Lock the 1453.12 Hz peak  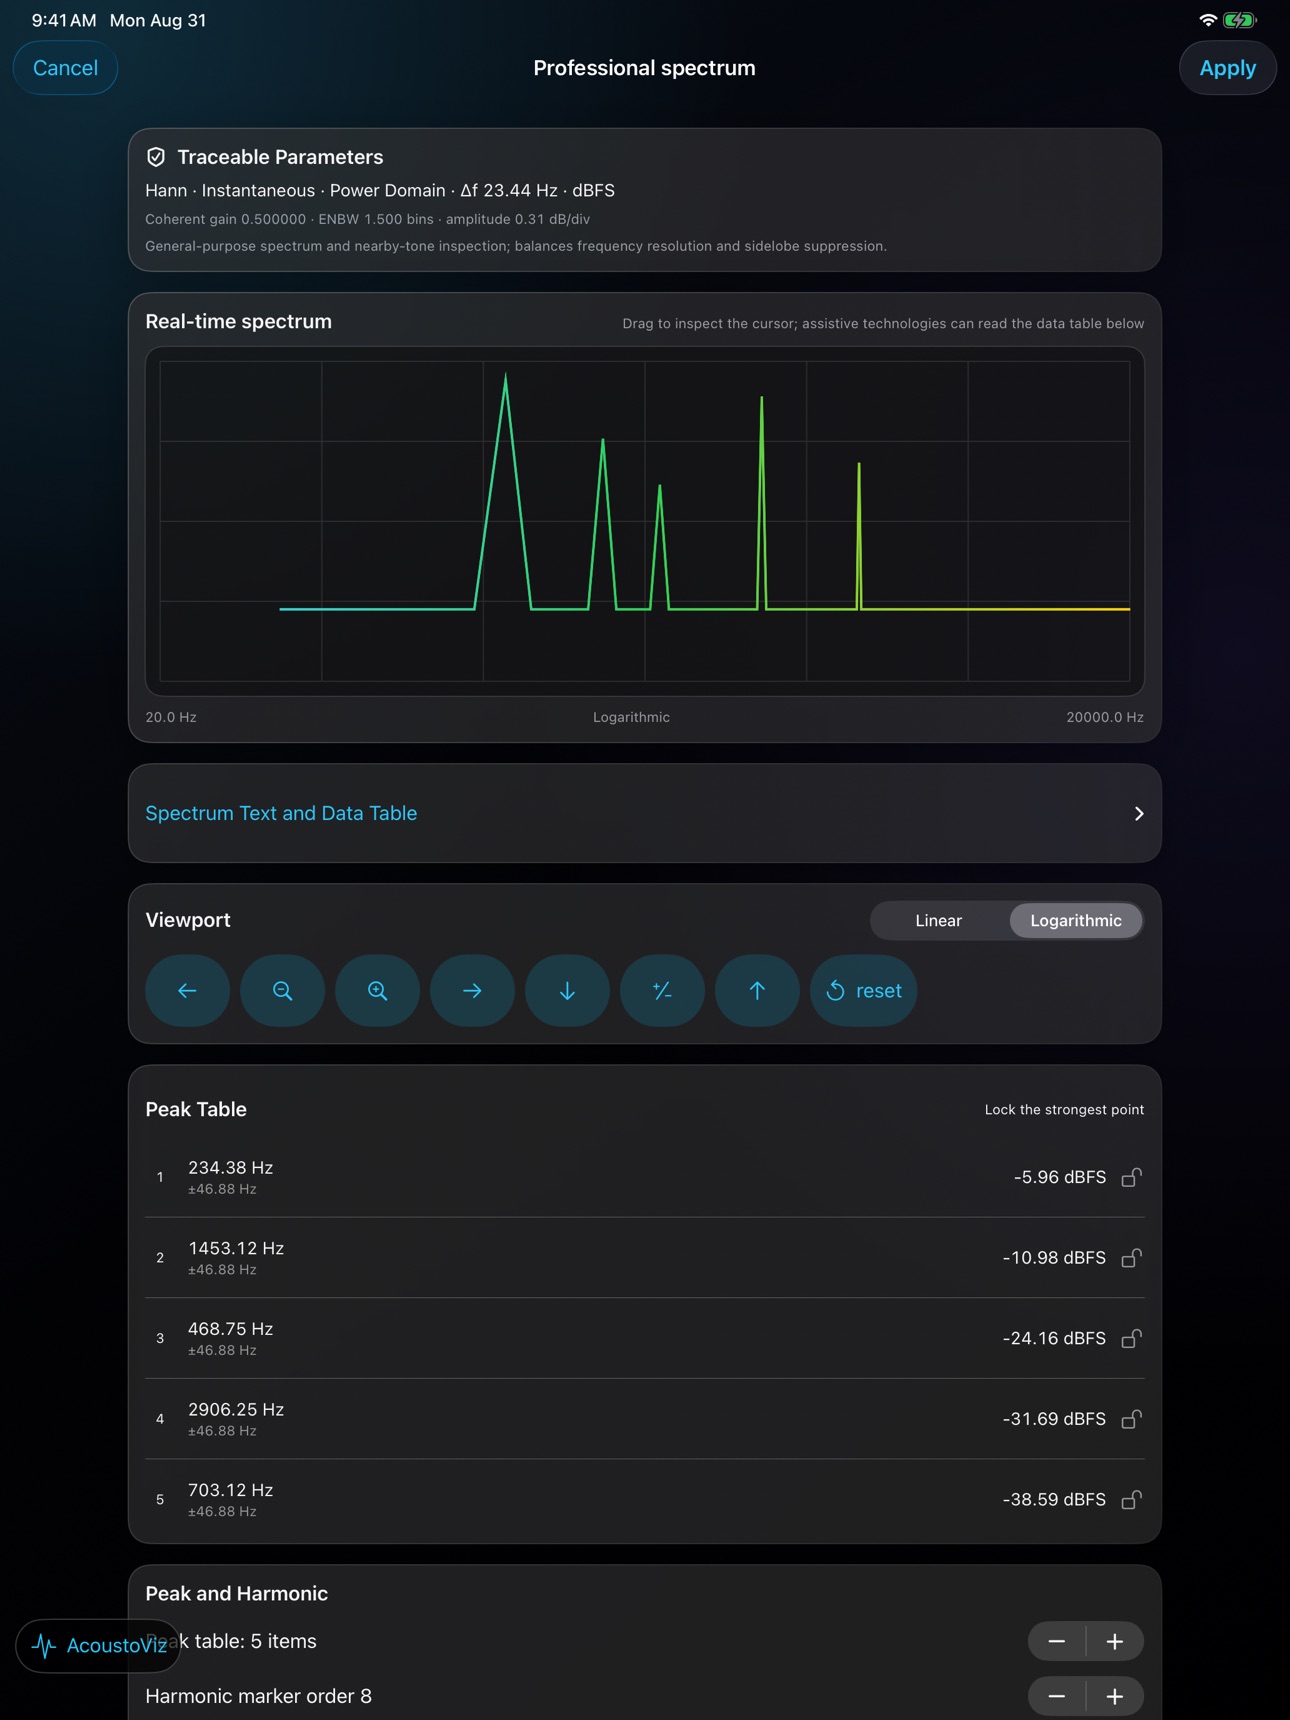tap(1131, 1258)
